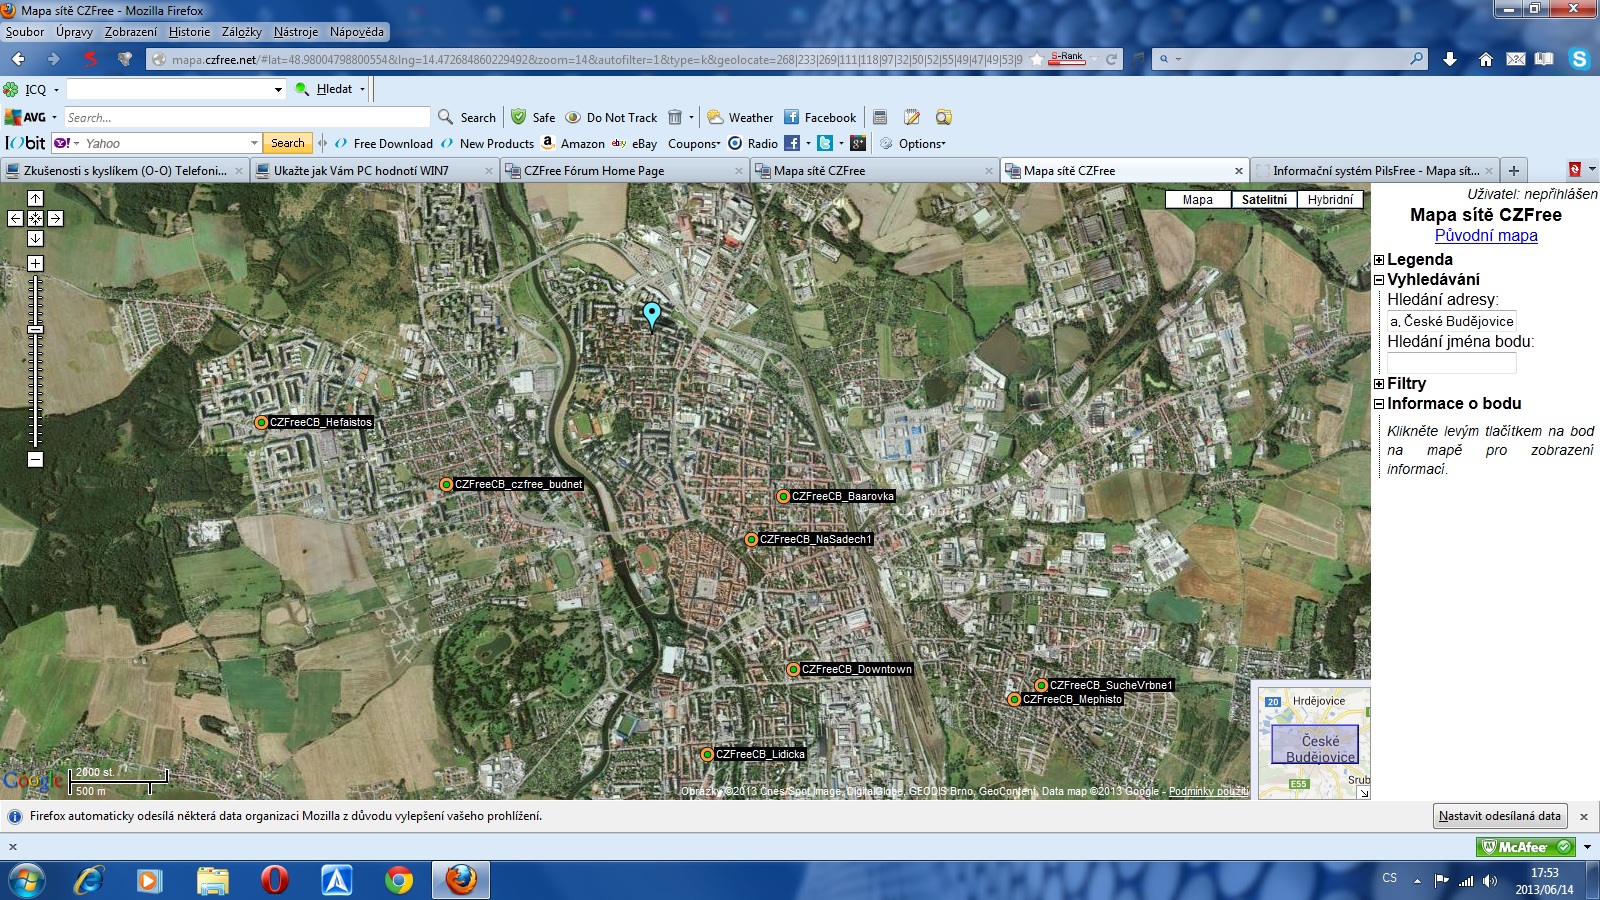The height and width of the screenshot is (900, 1600).
Task: Collapse the Vyhledávání section
Action: [x=1379, y=280]
